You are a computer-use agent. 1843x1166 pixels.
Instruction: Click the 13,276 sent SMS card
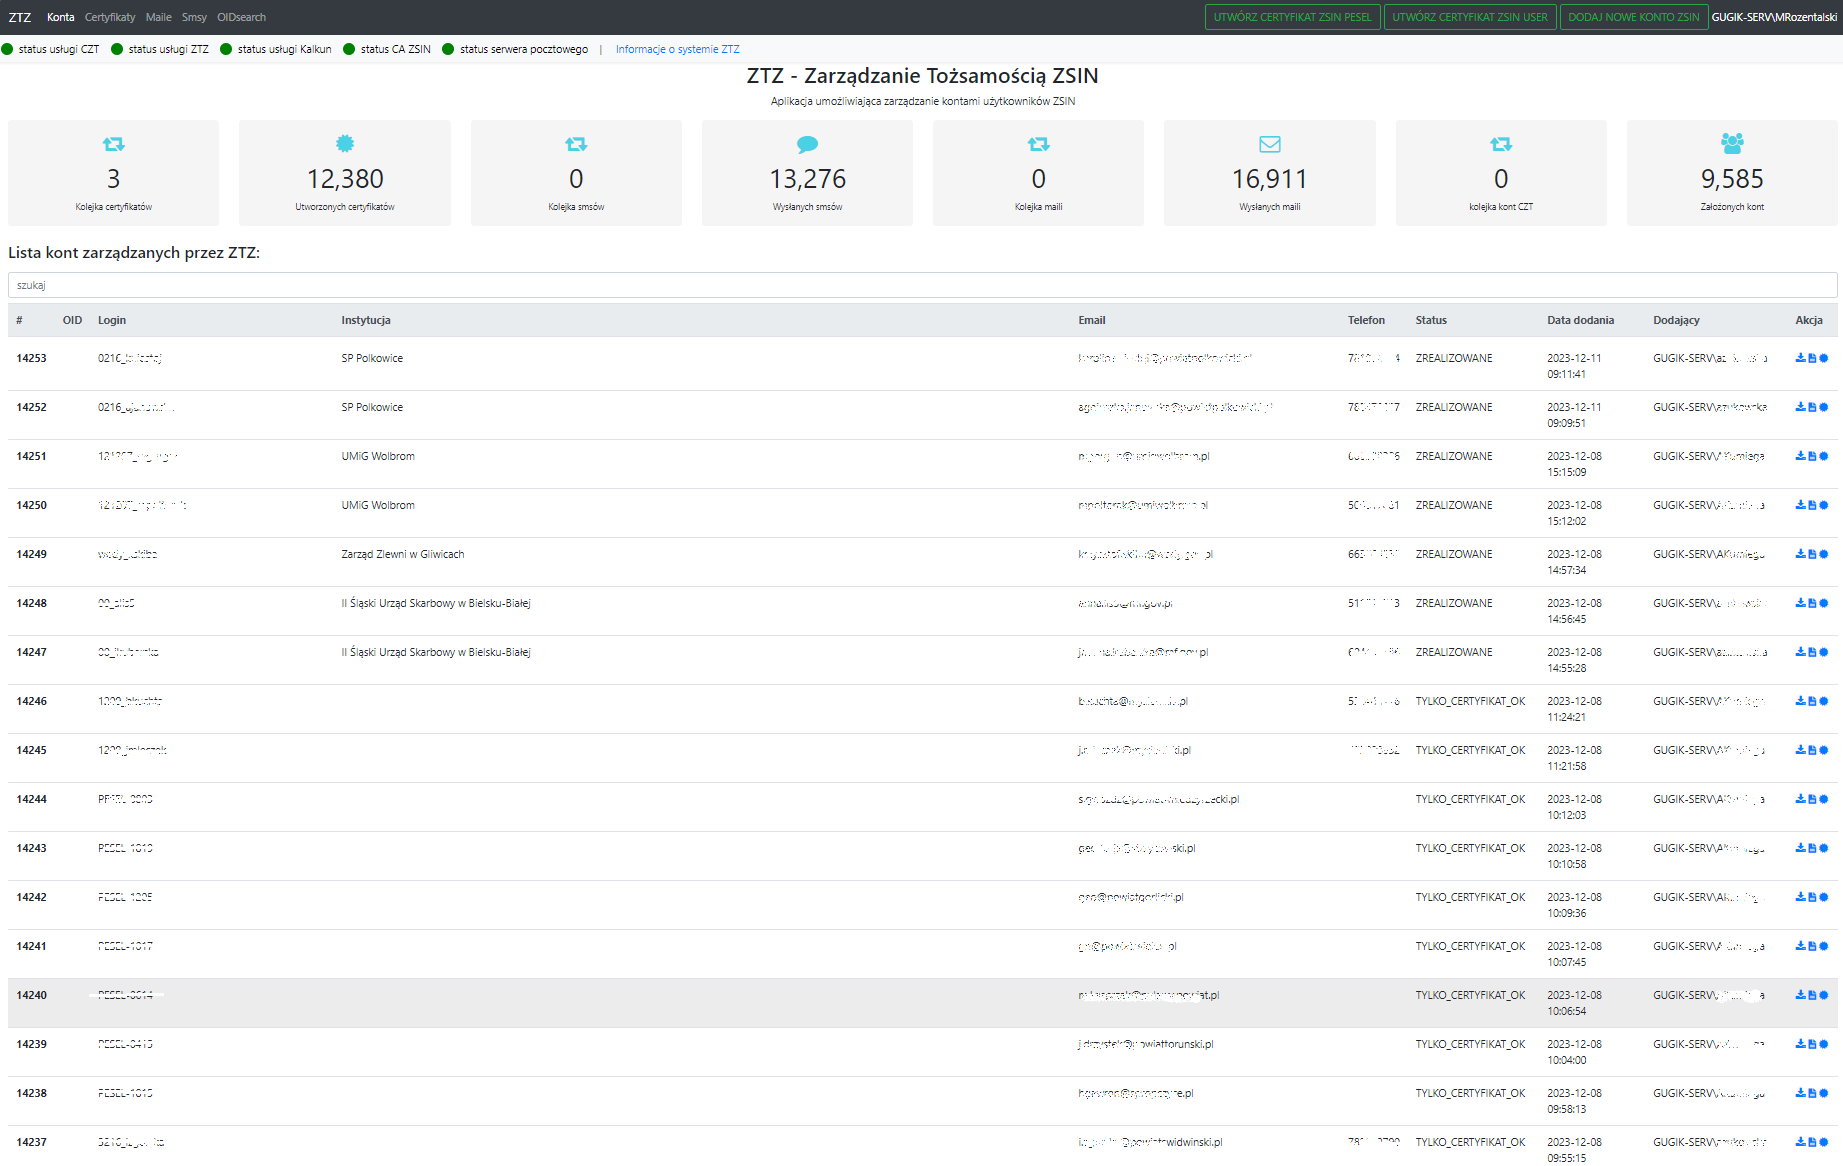(807, 173)
